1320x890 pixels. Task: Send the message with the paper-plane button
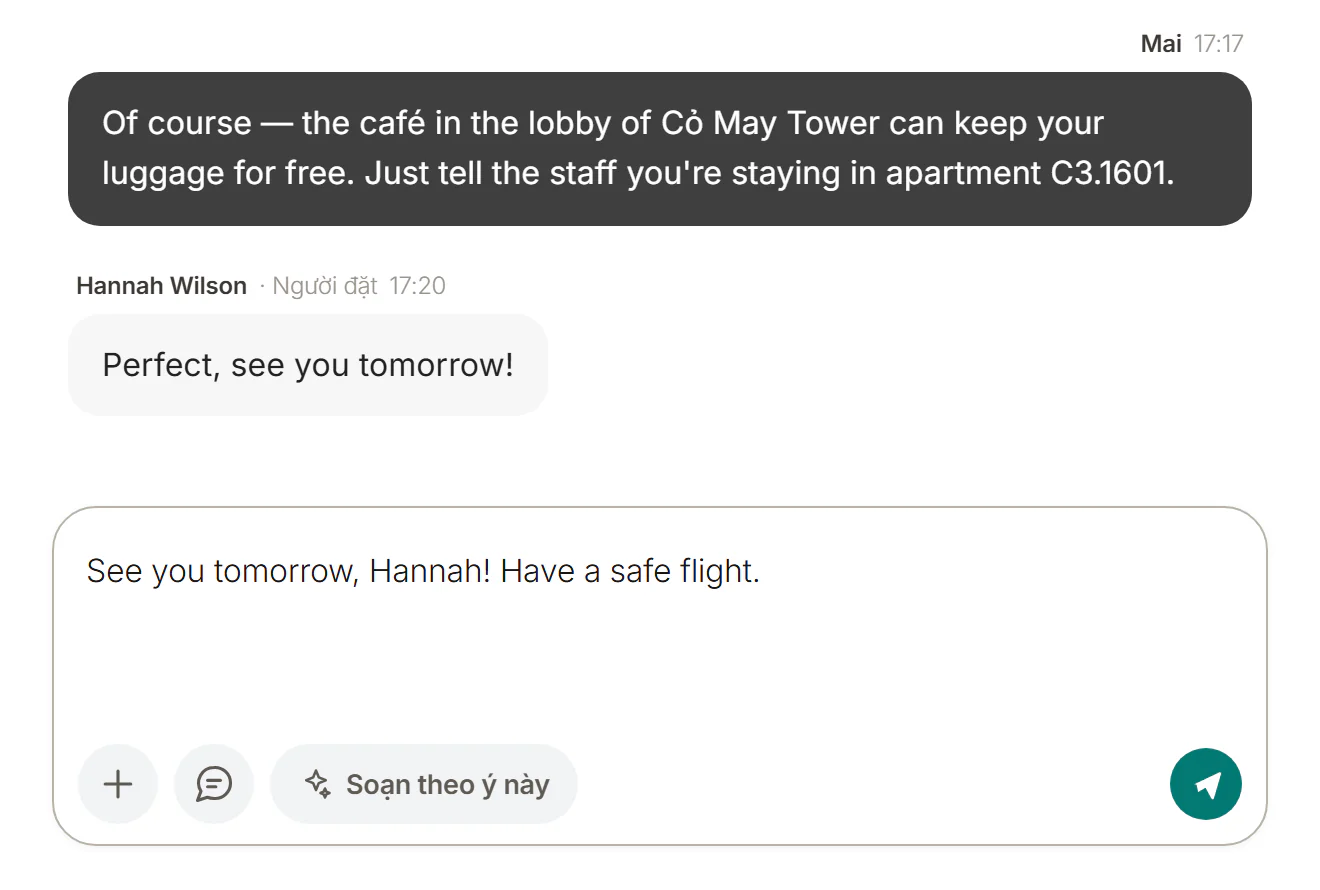pos(1206,785)
